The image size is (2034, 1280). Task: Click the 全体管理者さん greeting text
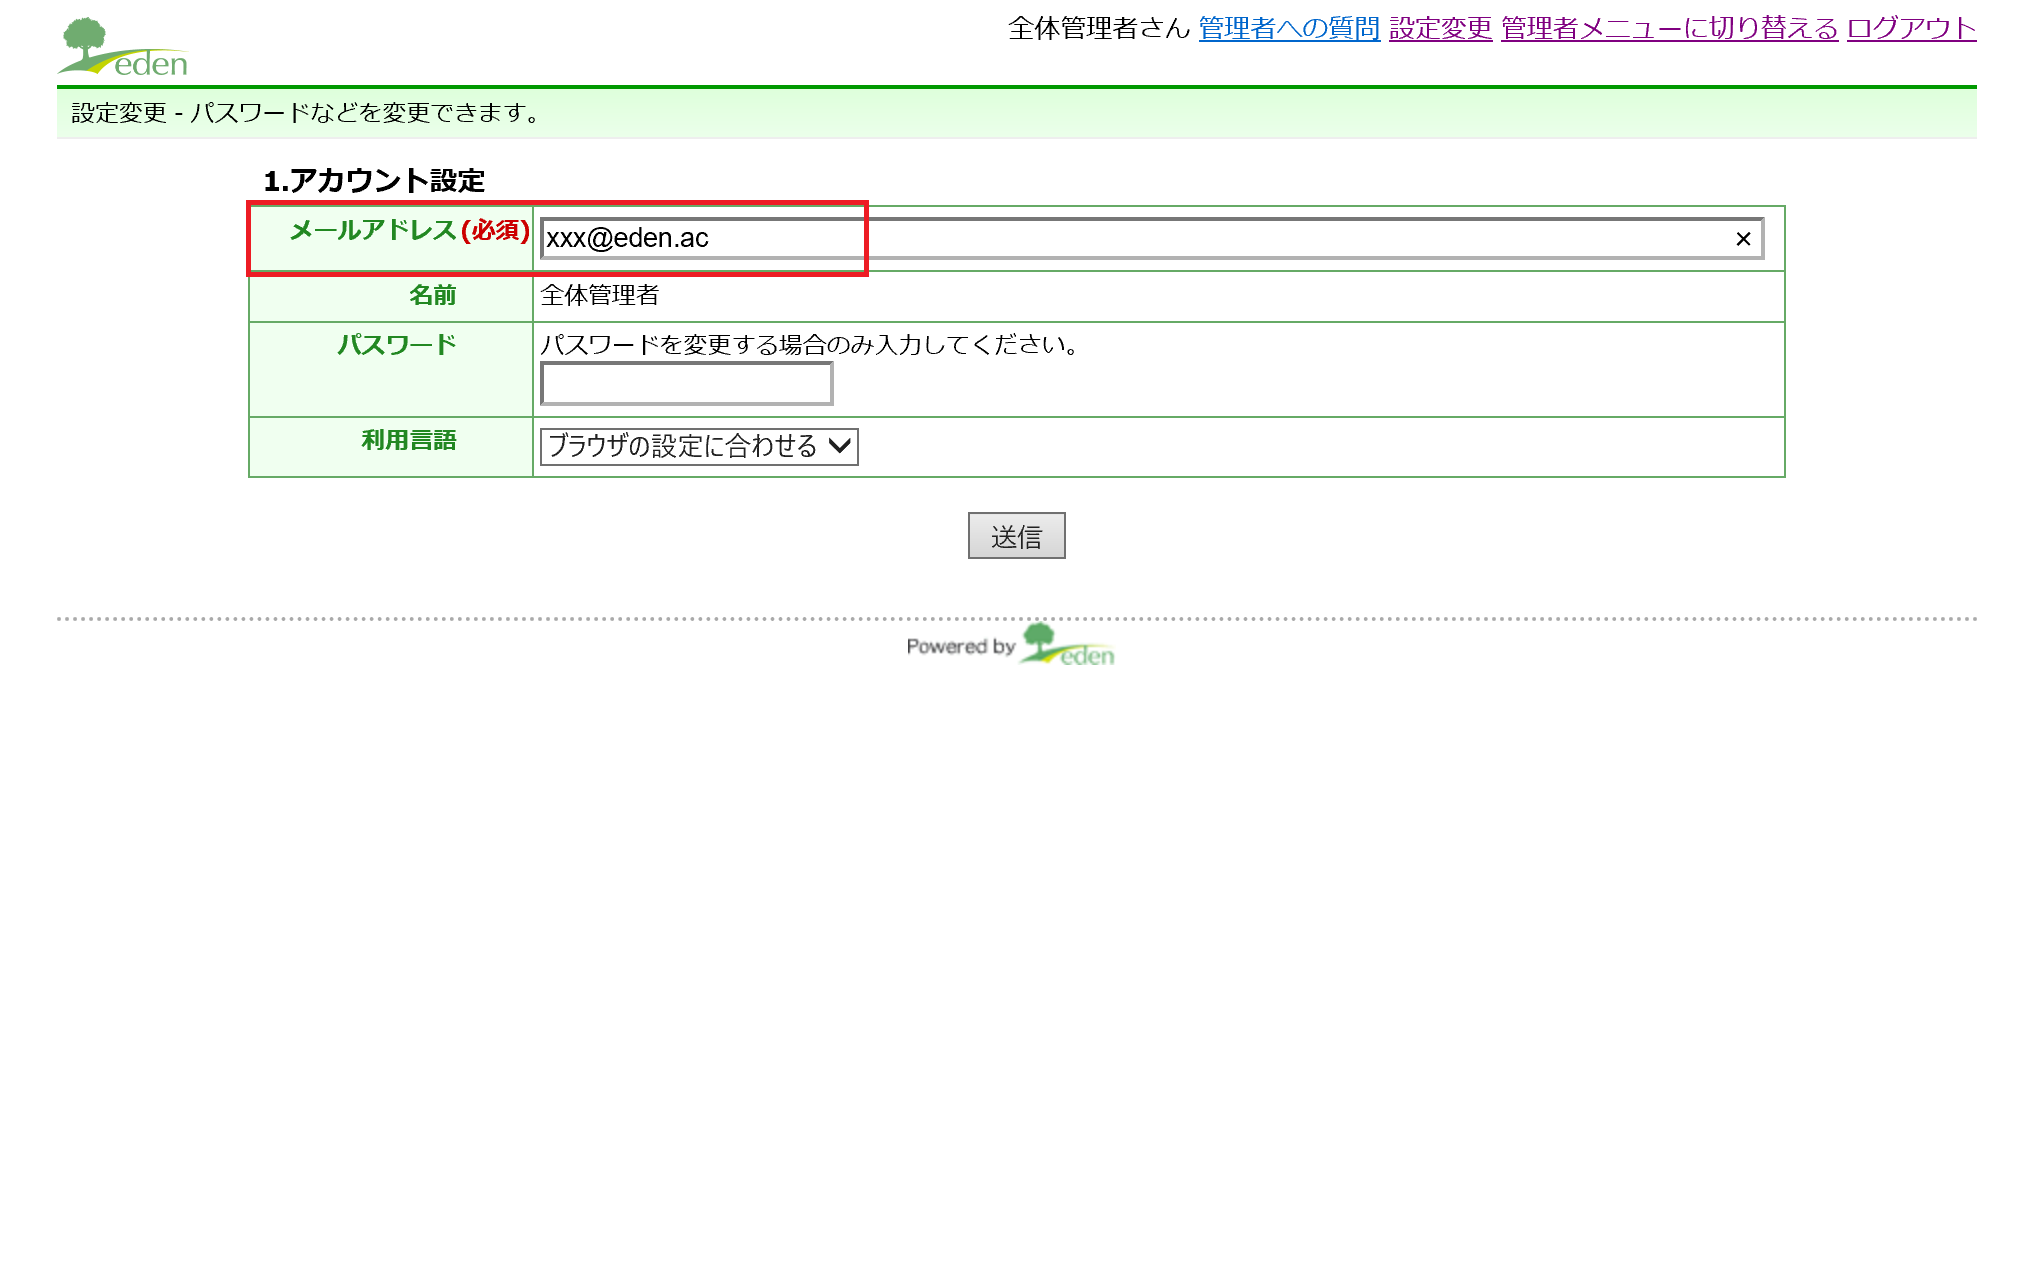pyautogui.click(x=1099, y=28)
